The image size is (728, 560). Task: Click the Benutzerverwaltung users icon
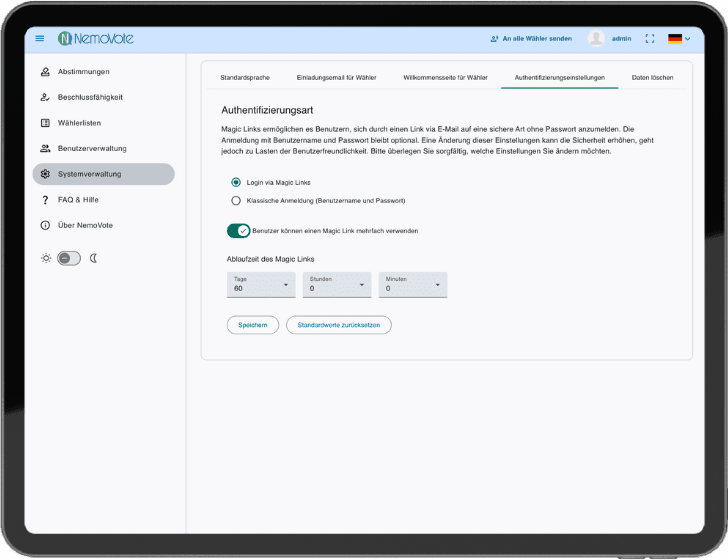tap(45, 149)
